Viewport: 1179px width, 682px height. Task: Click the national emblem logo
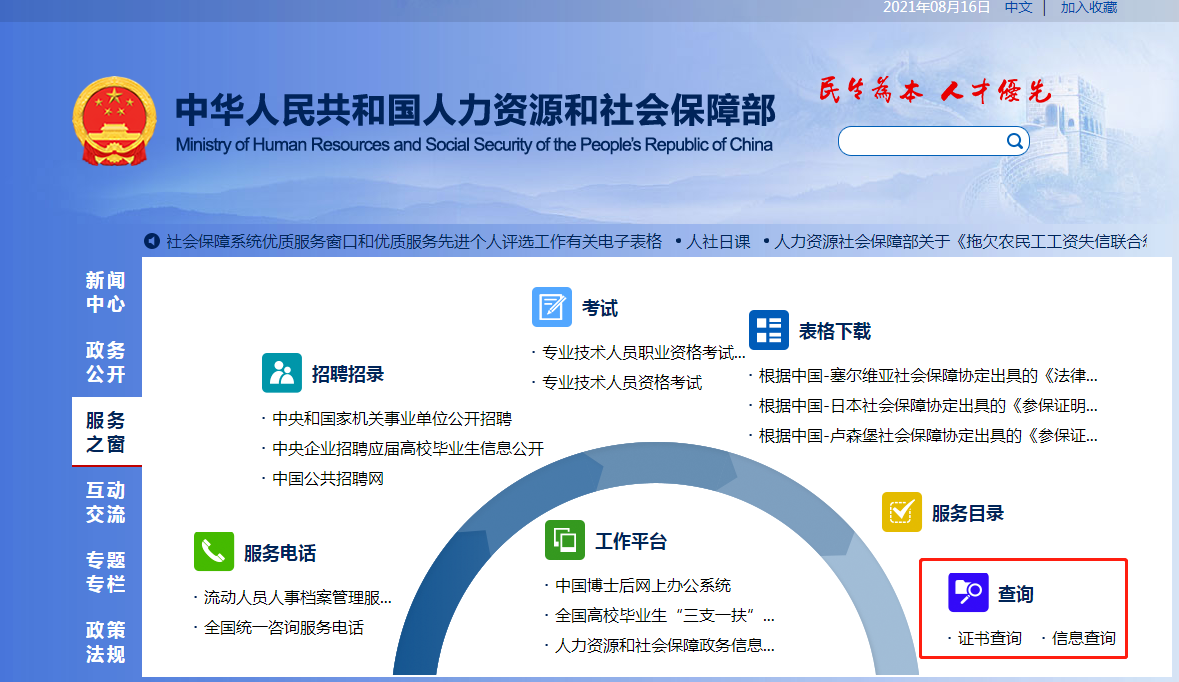[x=114, y=120]
